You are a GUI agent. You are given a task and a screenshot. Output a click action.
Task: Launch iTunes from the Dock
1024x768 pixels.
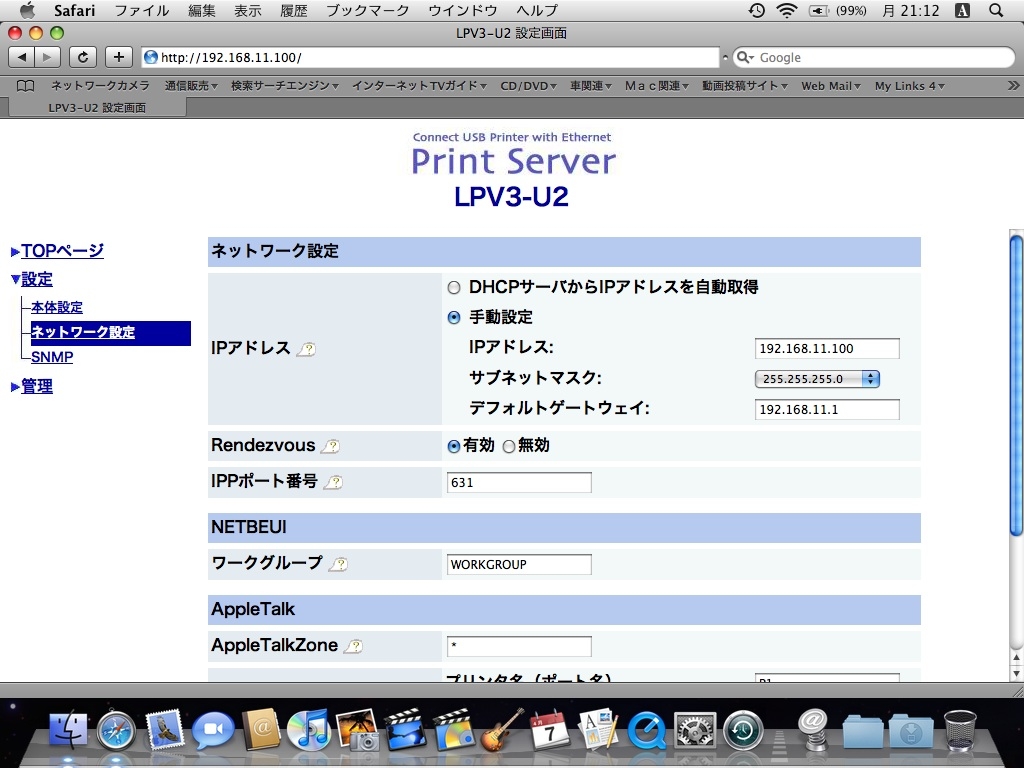[x=309, y=729]
